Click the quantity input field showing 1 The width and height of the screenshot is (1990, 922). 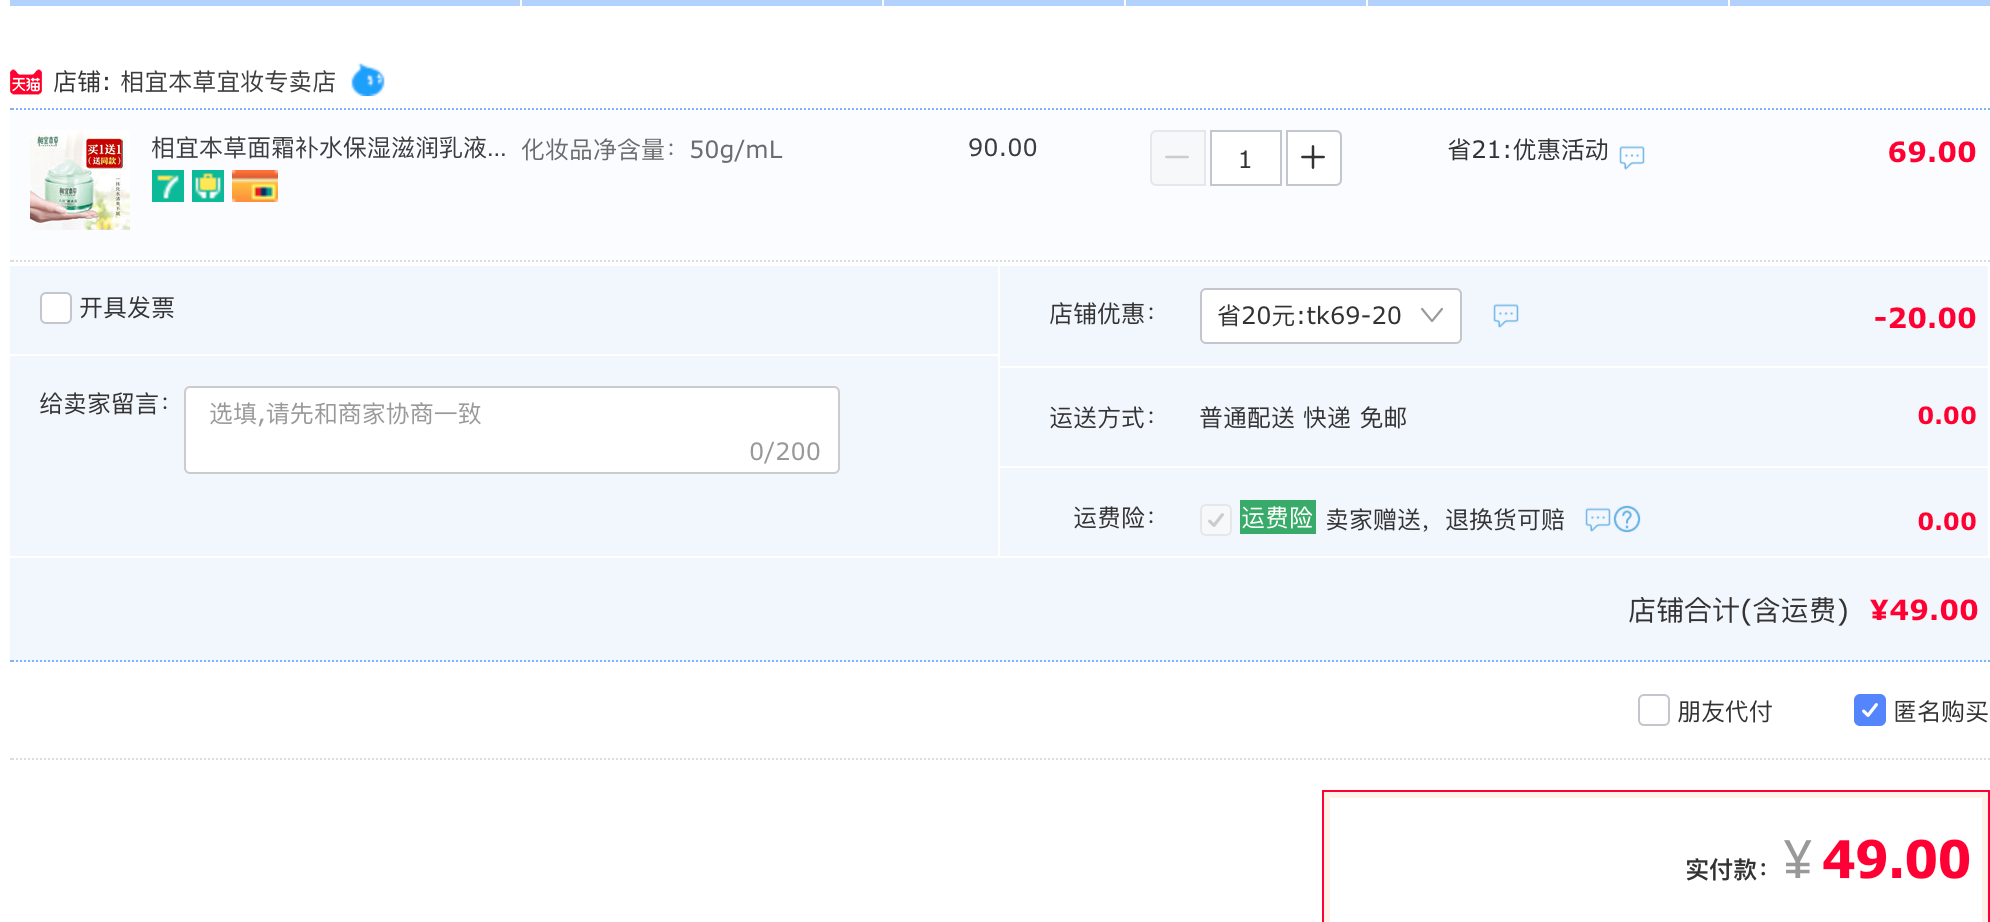pos(1245,158)
